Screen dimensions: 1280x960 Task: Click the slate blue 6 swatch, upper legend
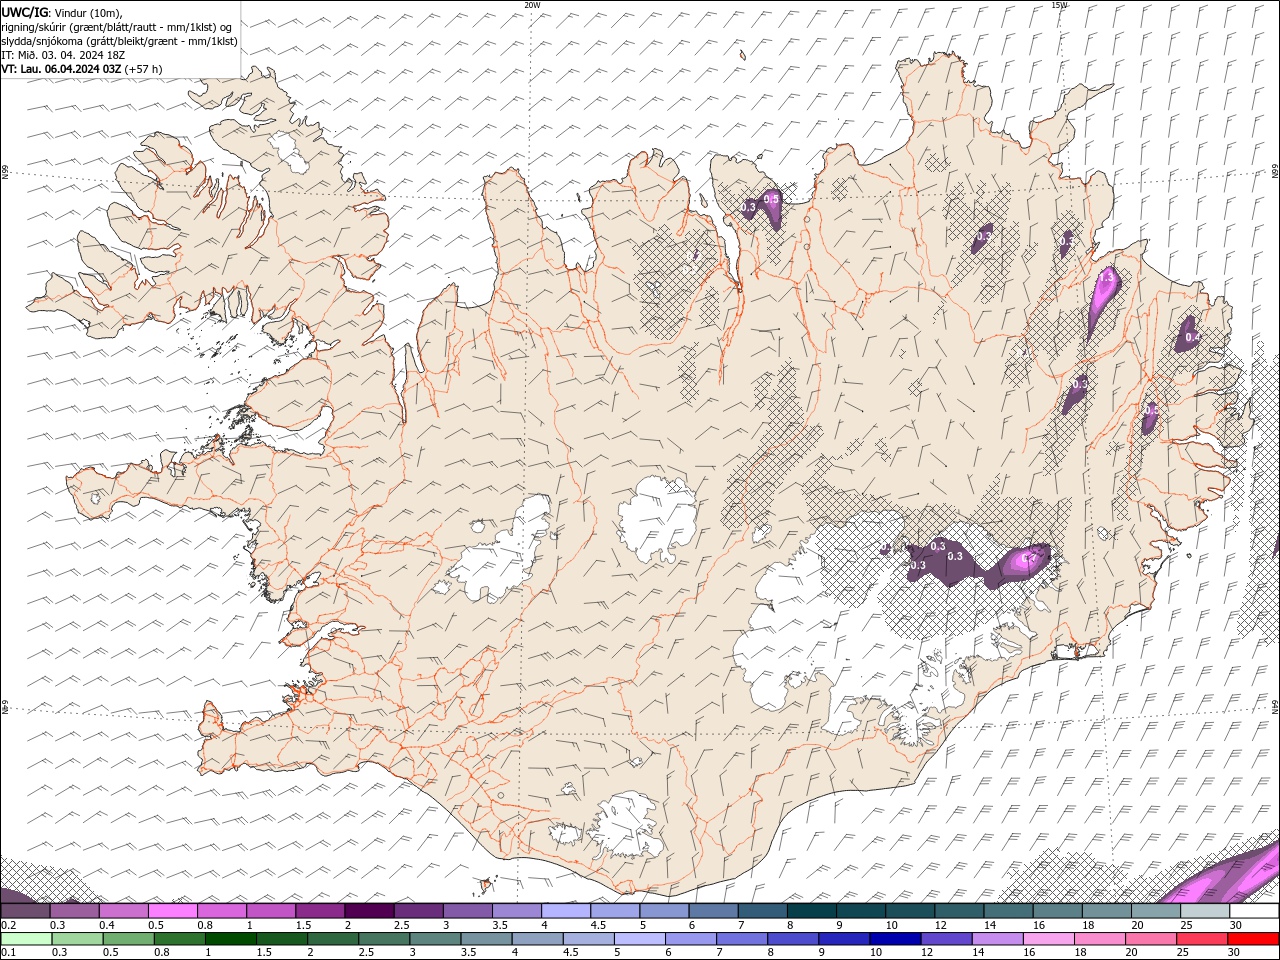click(713, 911)
